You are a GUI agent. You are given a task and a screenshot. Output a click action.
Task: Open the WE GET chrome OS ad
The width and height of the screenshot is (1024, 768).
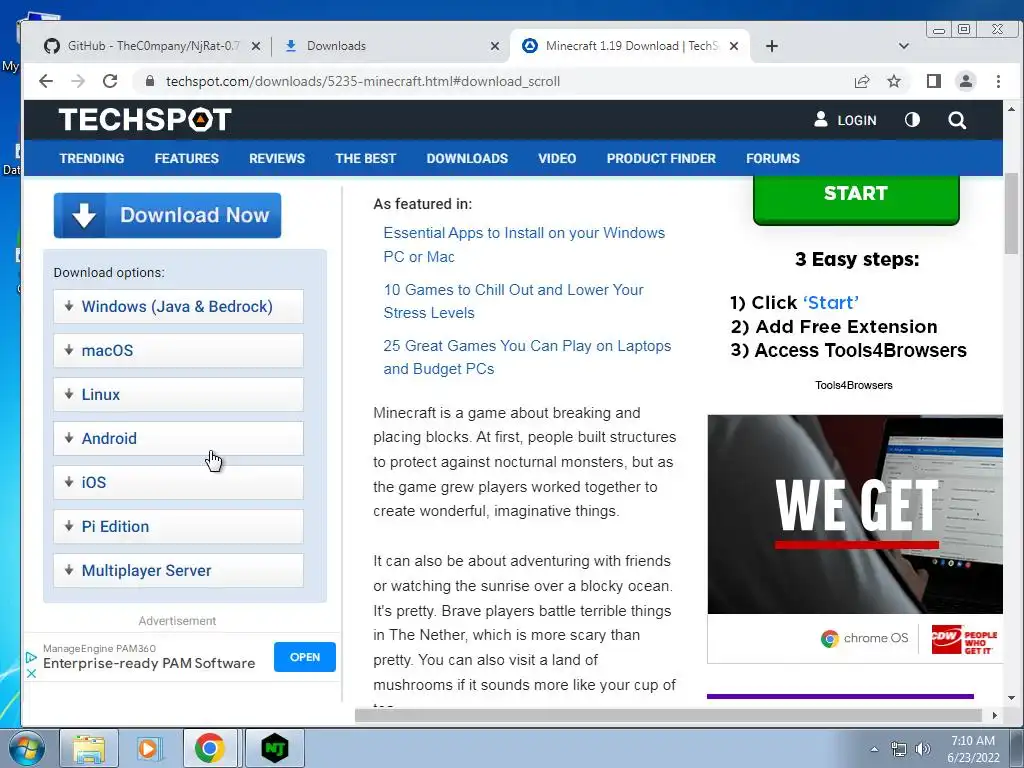click(x=855, y=539)
